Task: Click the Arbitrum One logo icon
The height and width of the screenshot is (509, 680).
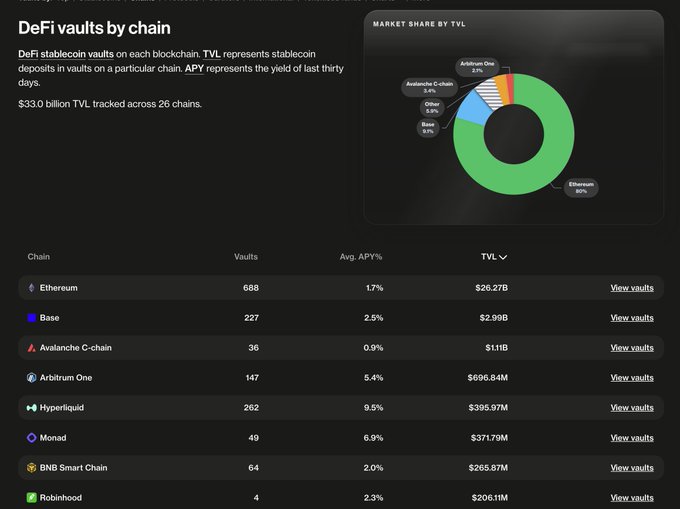Action: tap(31, 378)
